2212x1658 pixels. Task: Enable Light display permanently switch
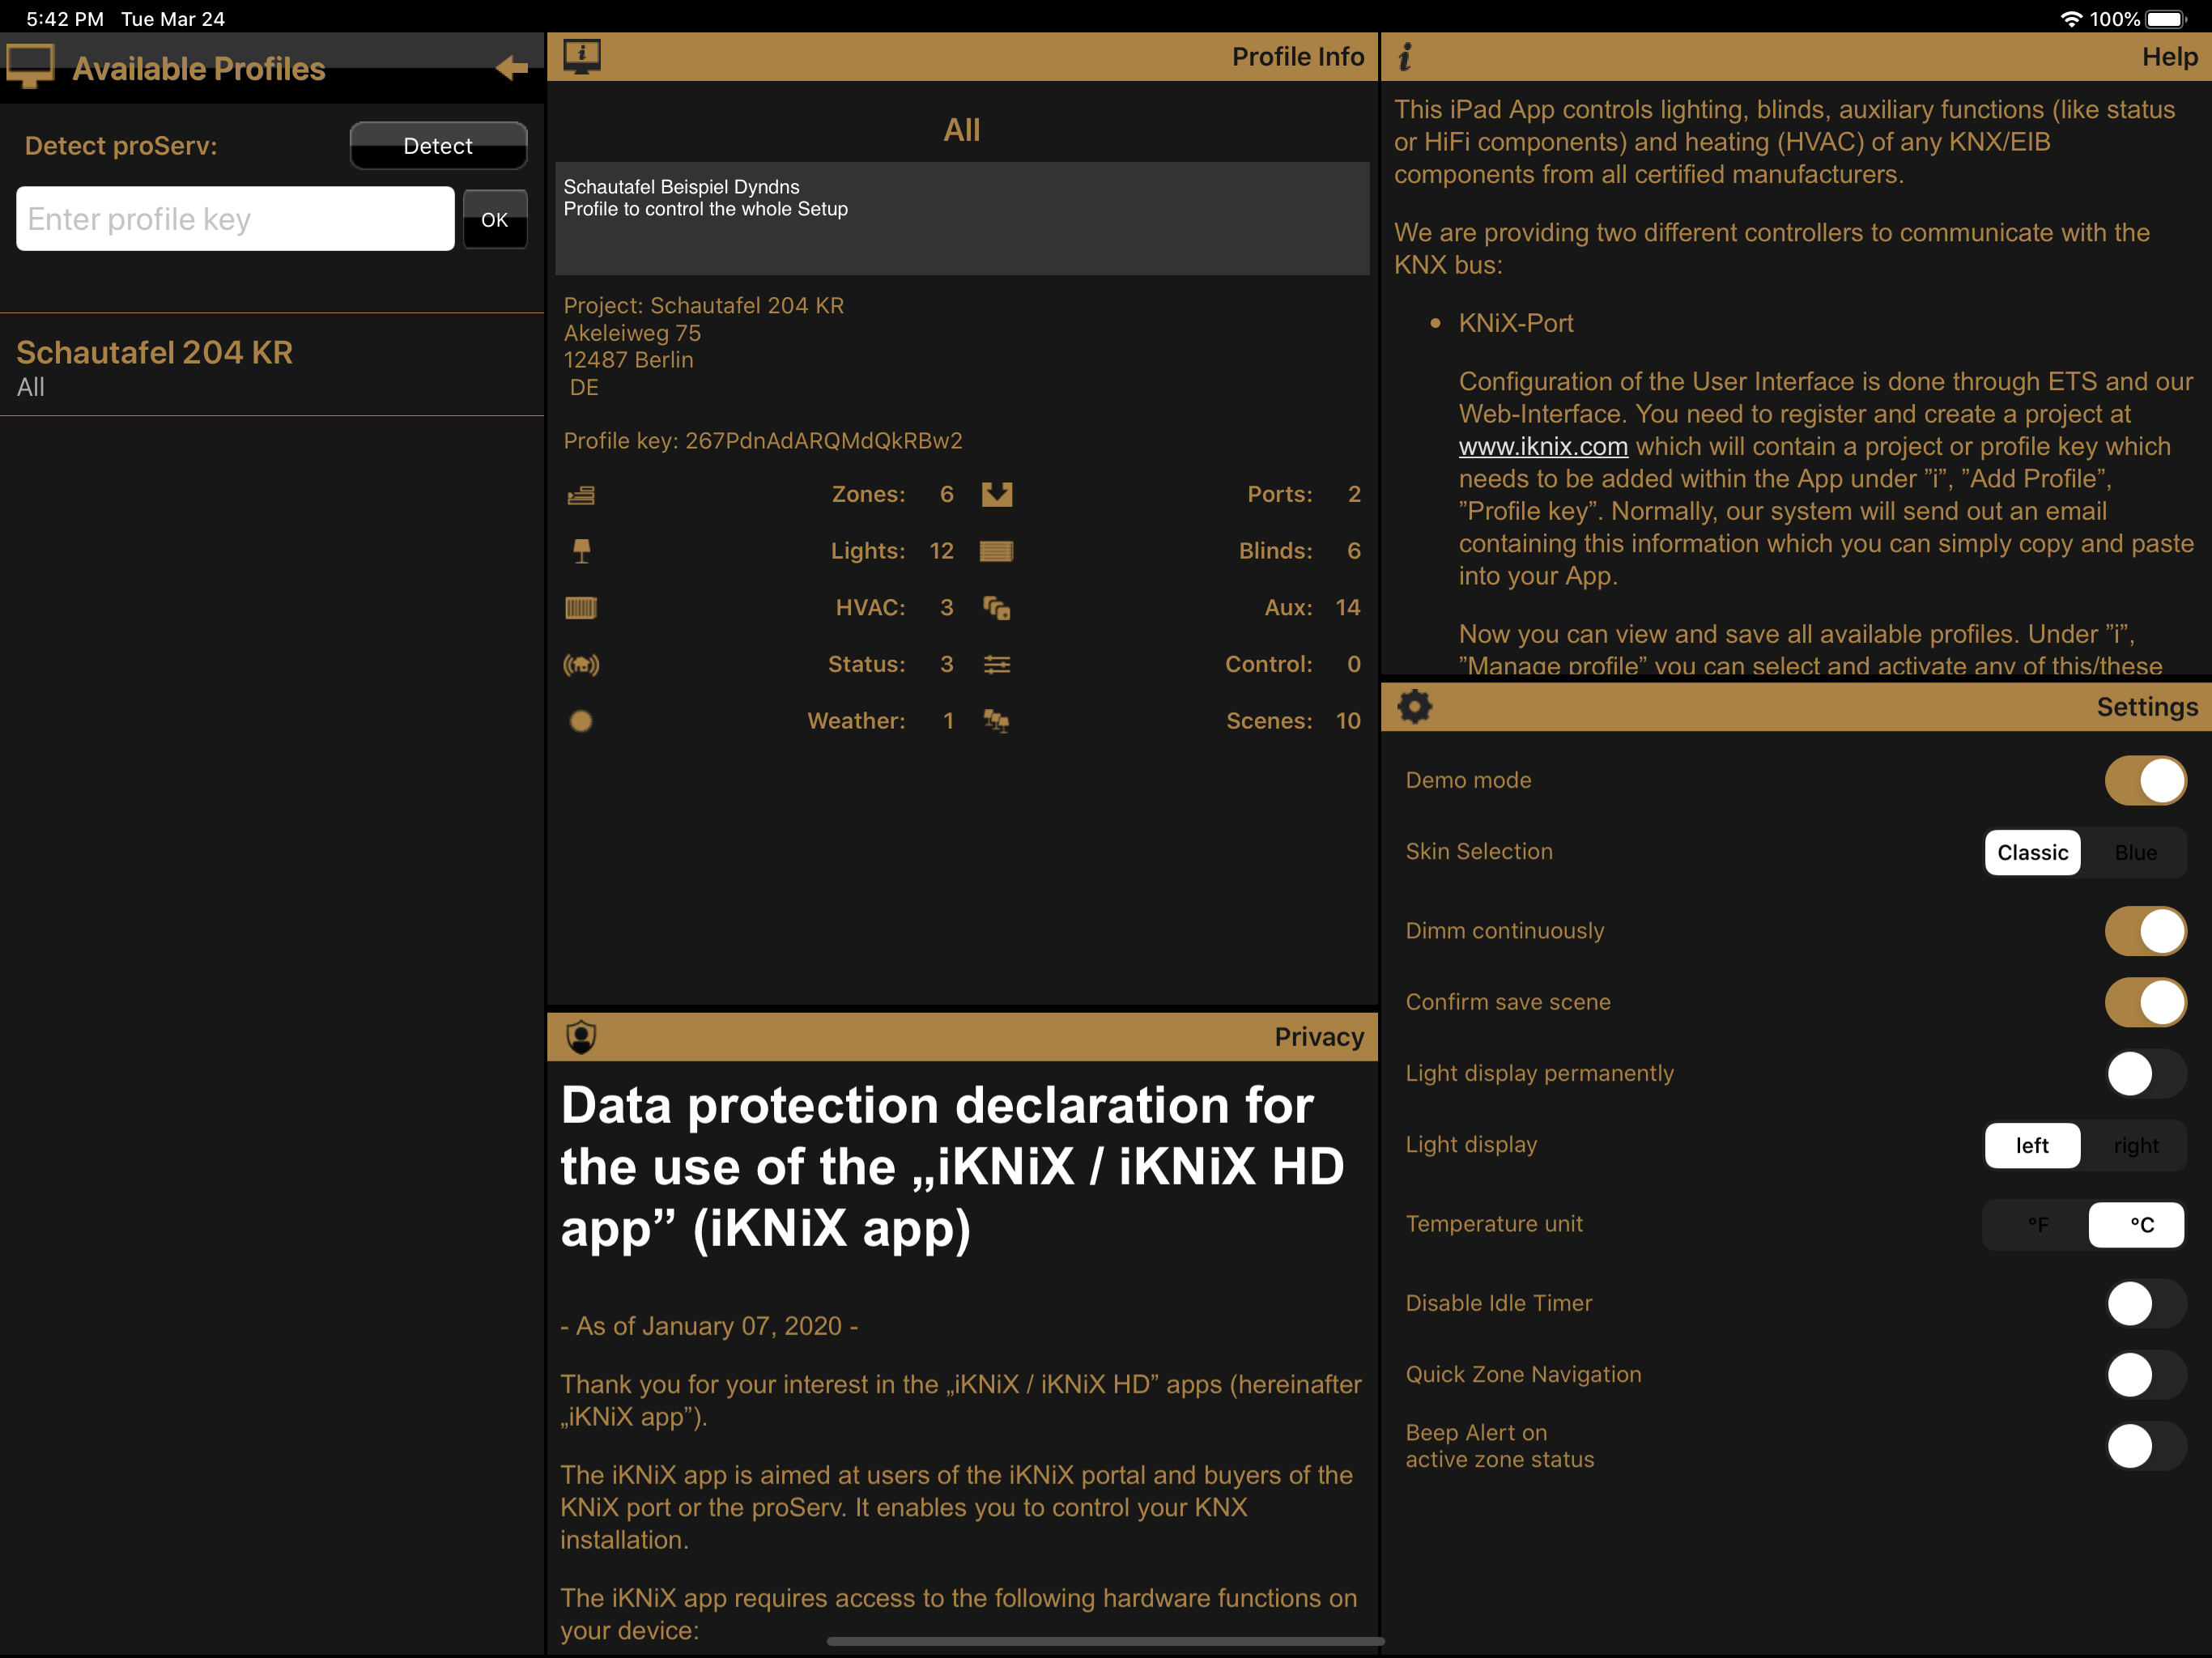2145,1073
